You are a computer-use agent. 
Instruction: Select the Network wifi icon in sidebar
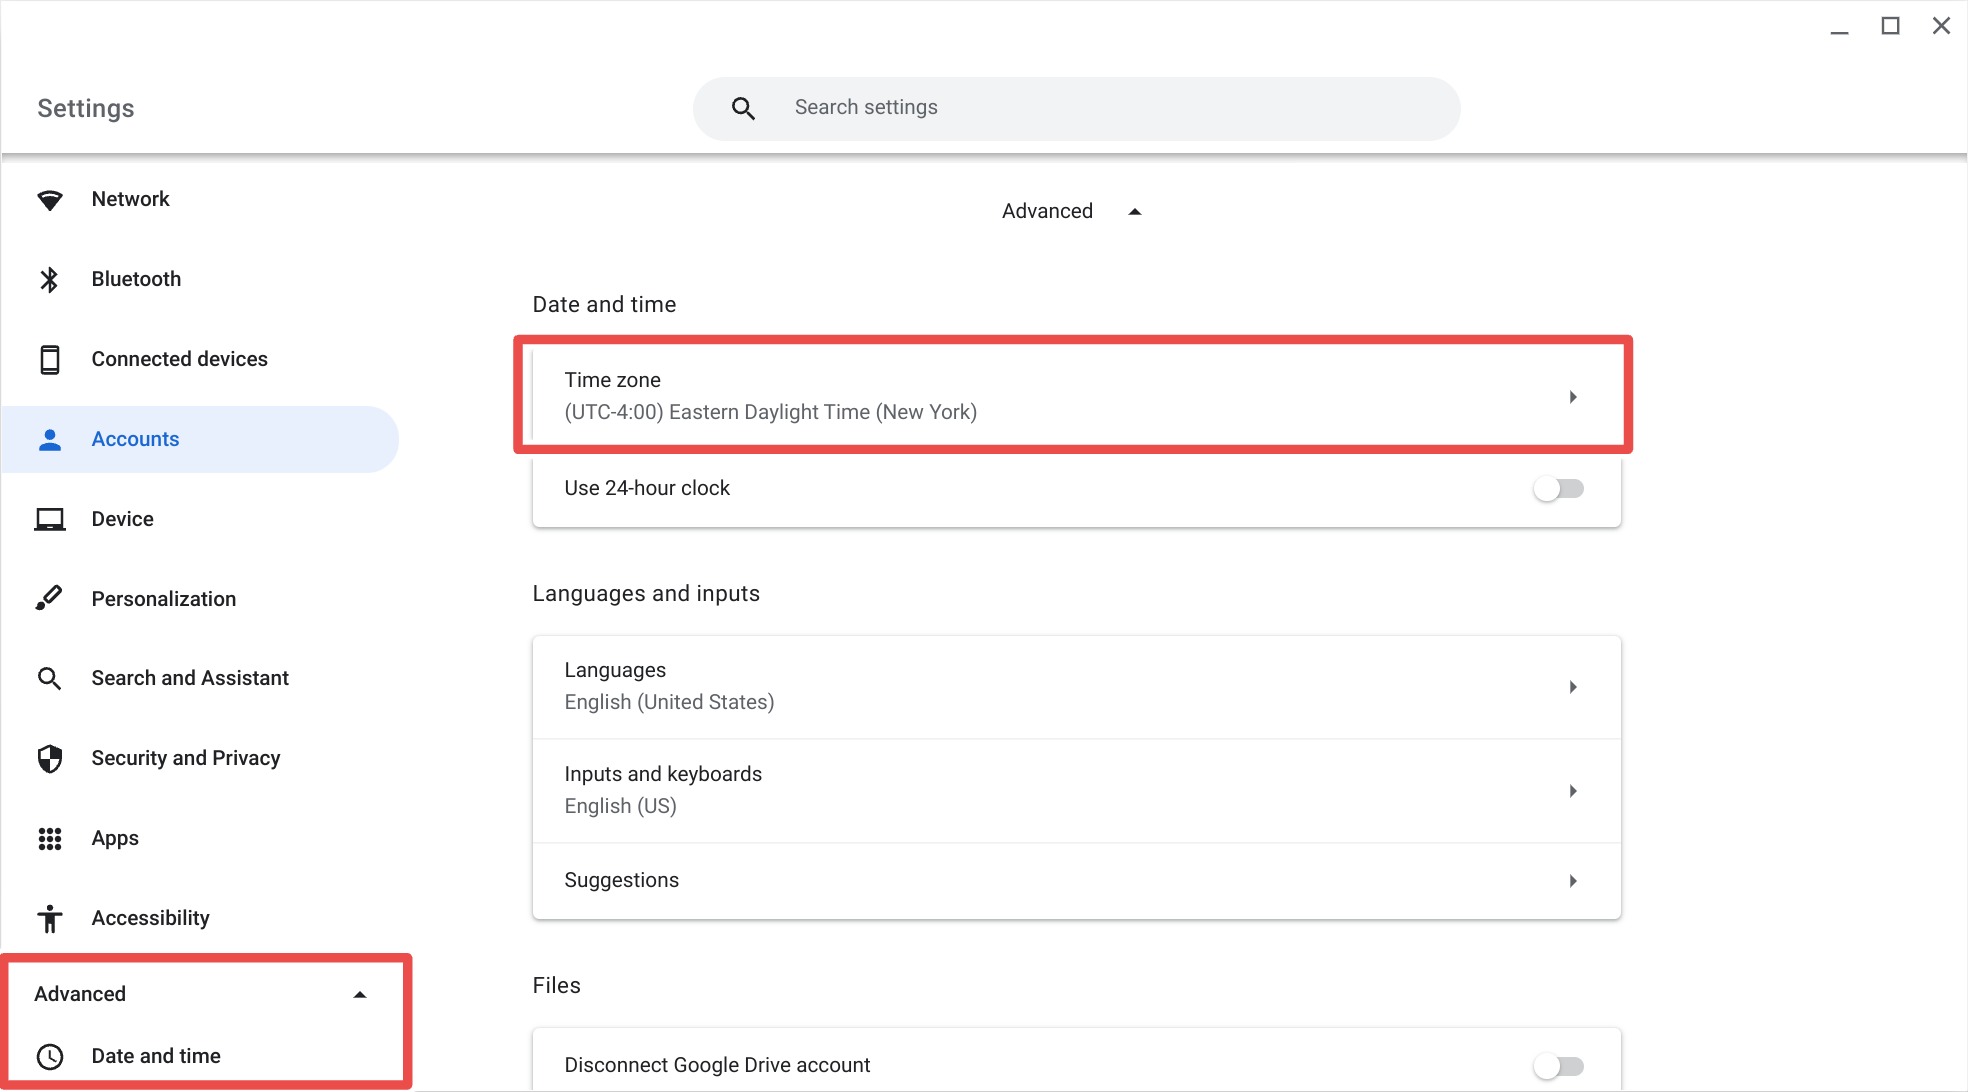[50, 199]
